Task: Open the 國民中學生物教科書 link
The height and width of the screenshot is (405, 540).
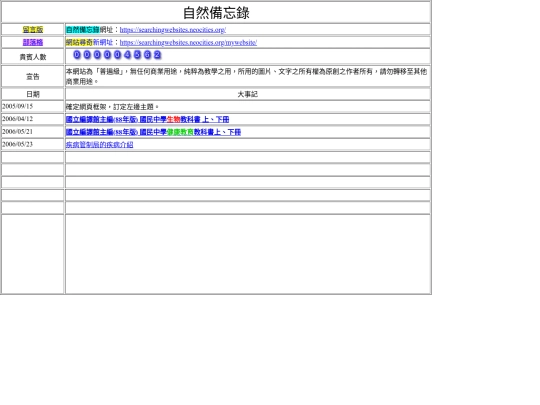Action: click(147, 120)
